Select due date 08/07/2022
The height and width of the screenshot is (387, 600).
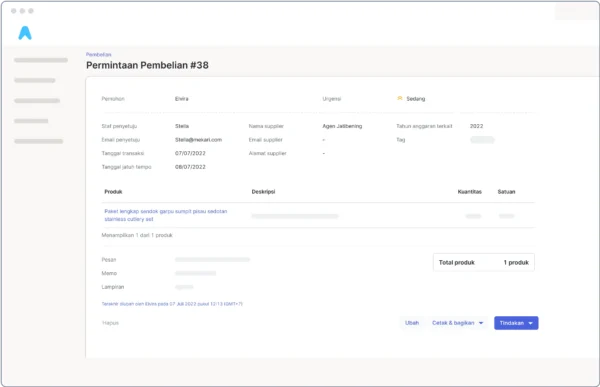[190, 167]
